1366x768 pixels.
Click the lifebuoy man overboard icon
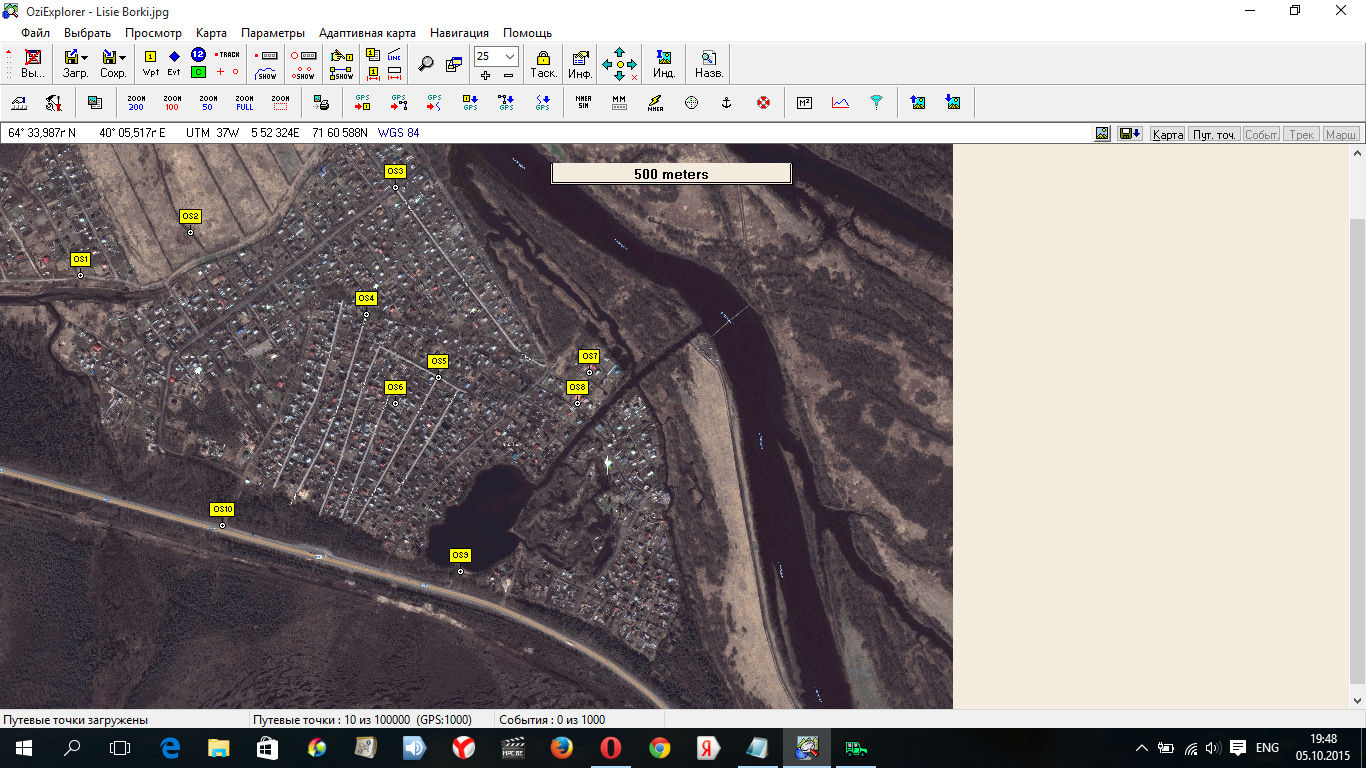click(x=763, y=102)
